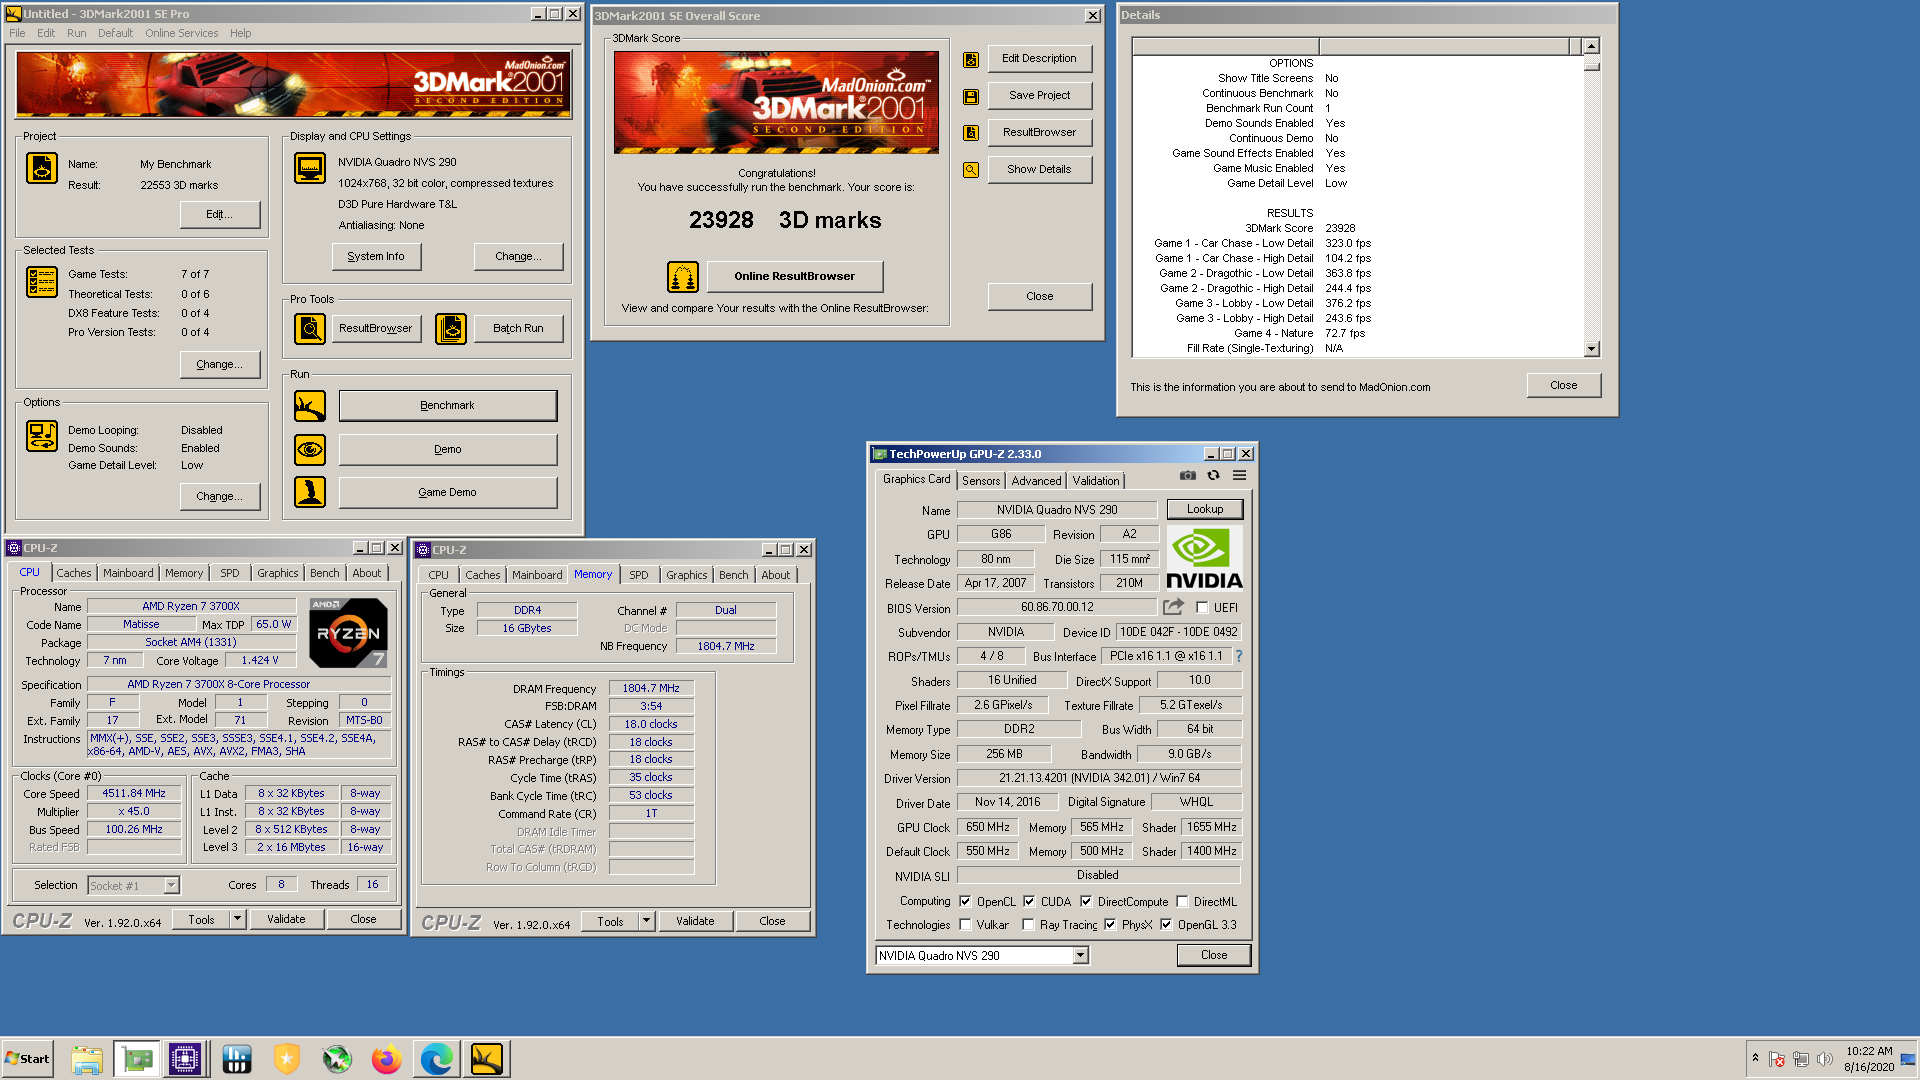
Task: Toggle the OpenGL 3.3 checkbox
Action: point(1166,925)
